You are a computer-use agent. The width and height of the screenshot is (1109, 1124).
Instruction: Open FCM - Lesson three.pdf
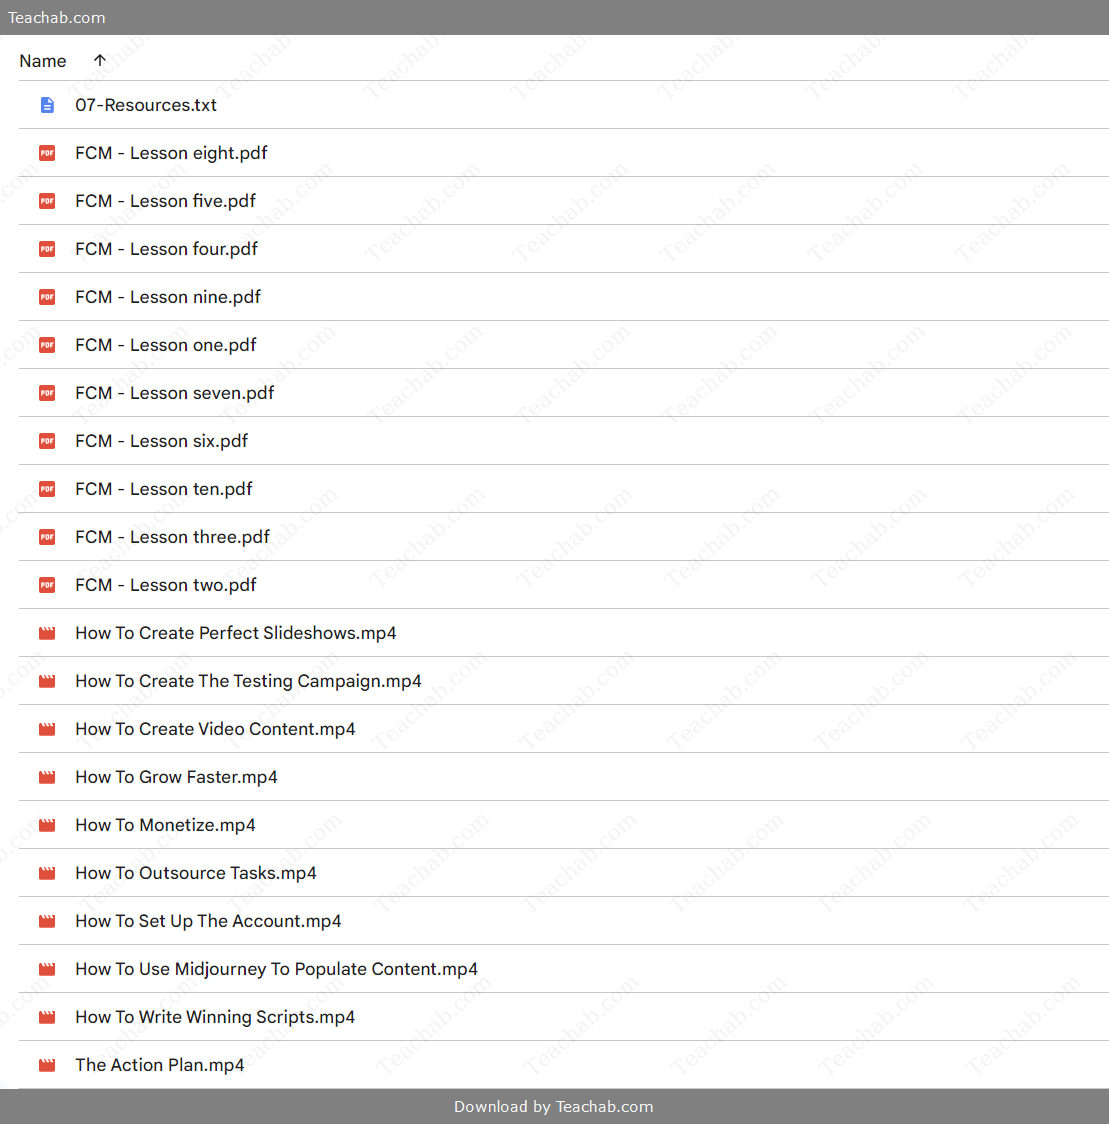173,538
